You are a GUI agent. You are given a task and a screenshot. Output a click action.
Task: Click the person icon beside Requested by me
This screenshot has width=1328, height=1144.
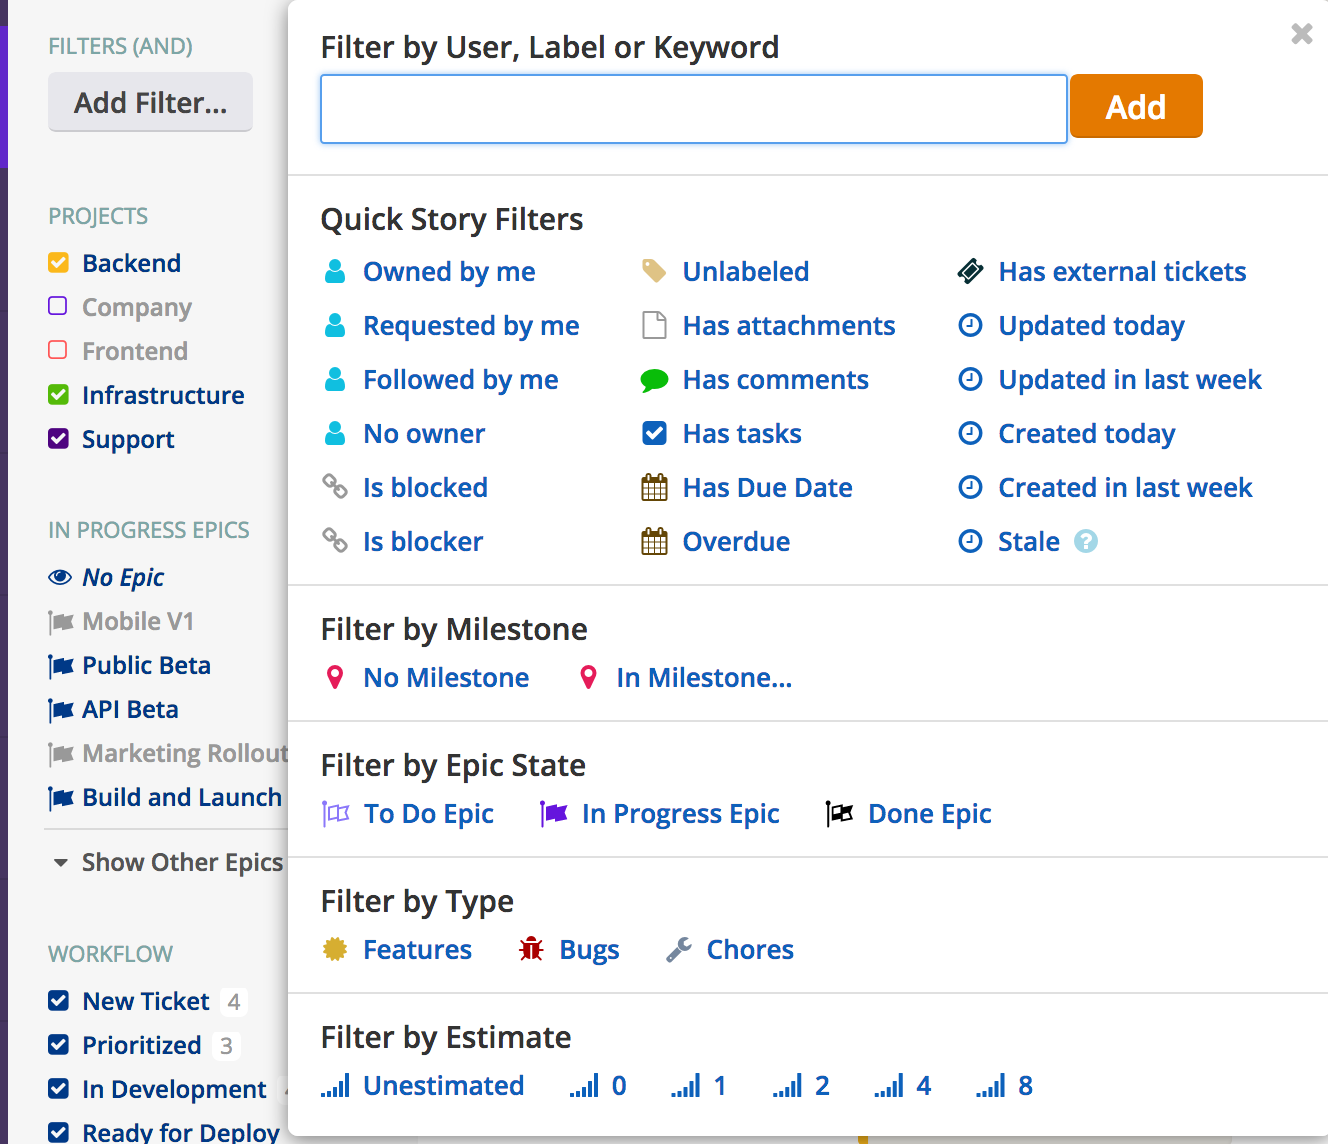pyautogui.click(x=335, y=325)
